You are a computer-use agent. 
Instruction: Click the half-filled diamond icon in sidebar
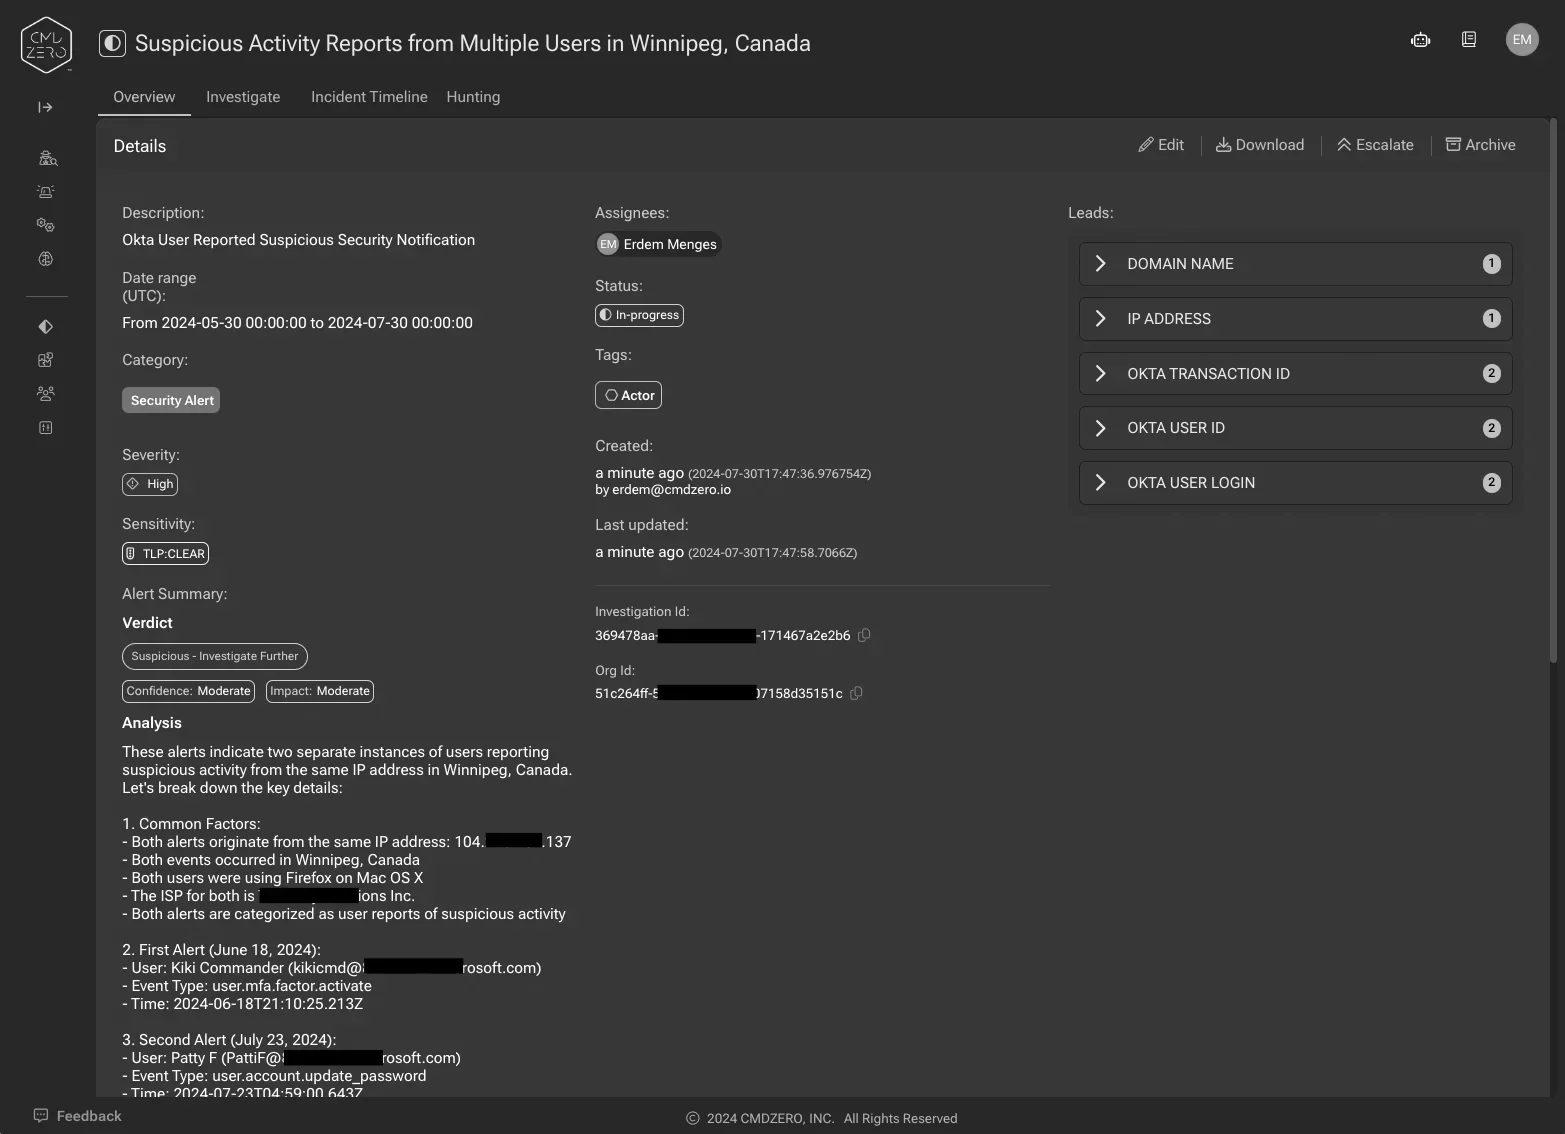[x=46, y=327]
